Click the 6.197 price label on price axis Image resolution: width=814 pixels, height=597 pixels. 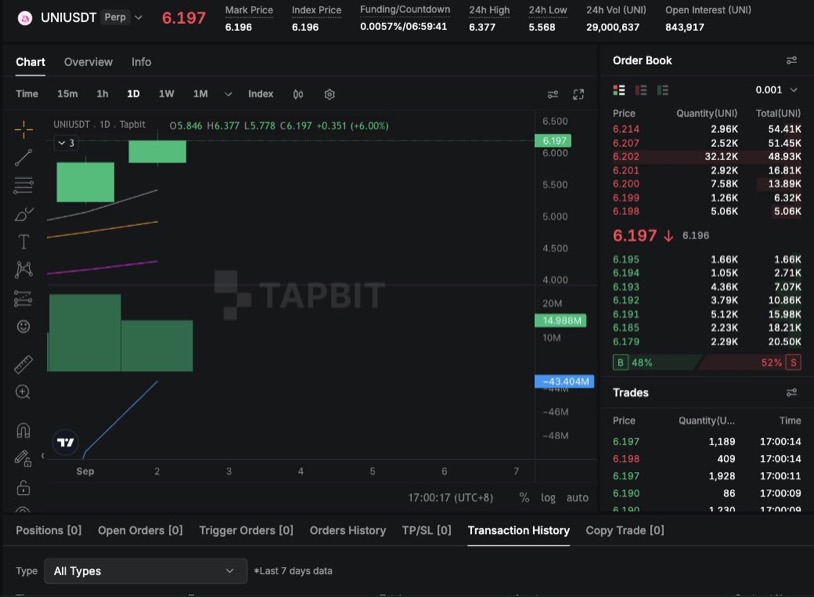coord(553,141)
